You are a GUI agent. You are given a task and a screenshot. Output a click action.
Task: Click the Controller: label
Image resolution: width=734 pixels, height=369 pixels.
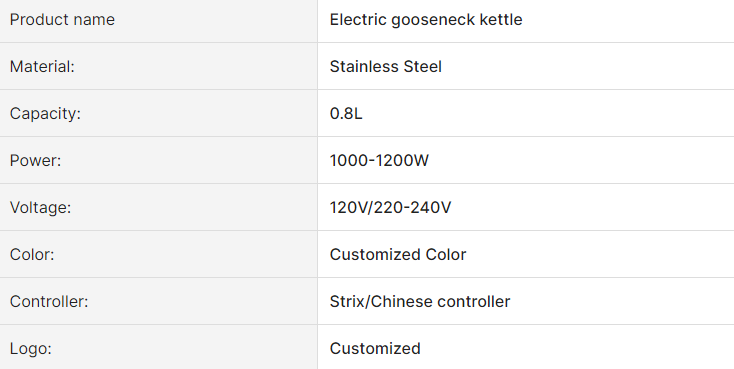click(49, 302)
